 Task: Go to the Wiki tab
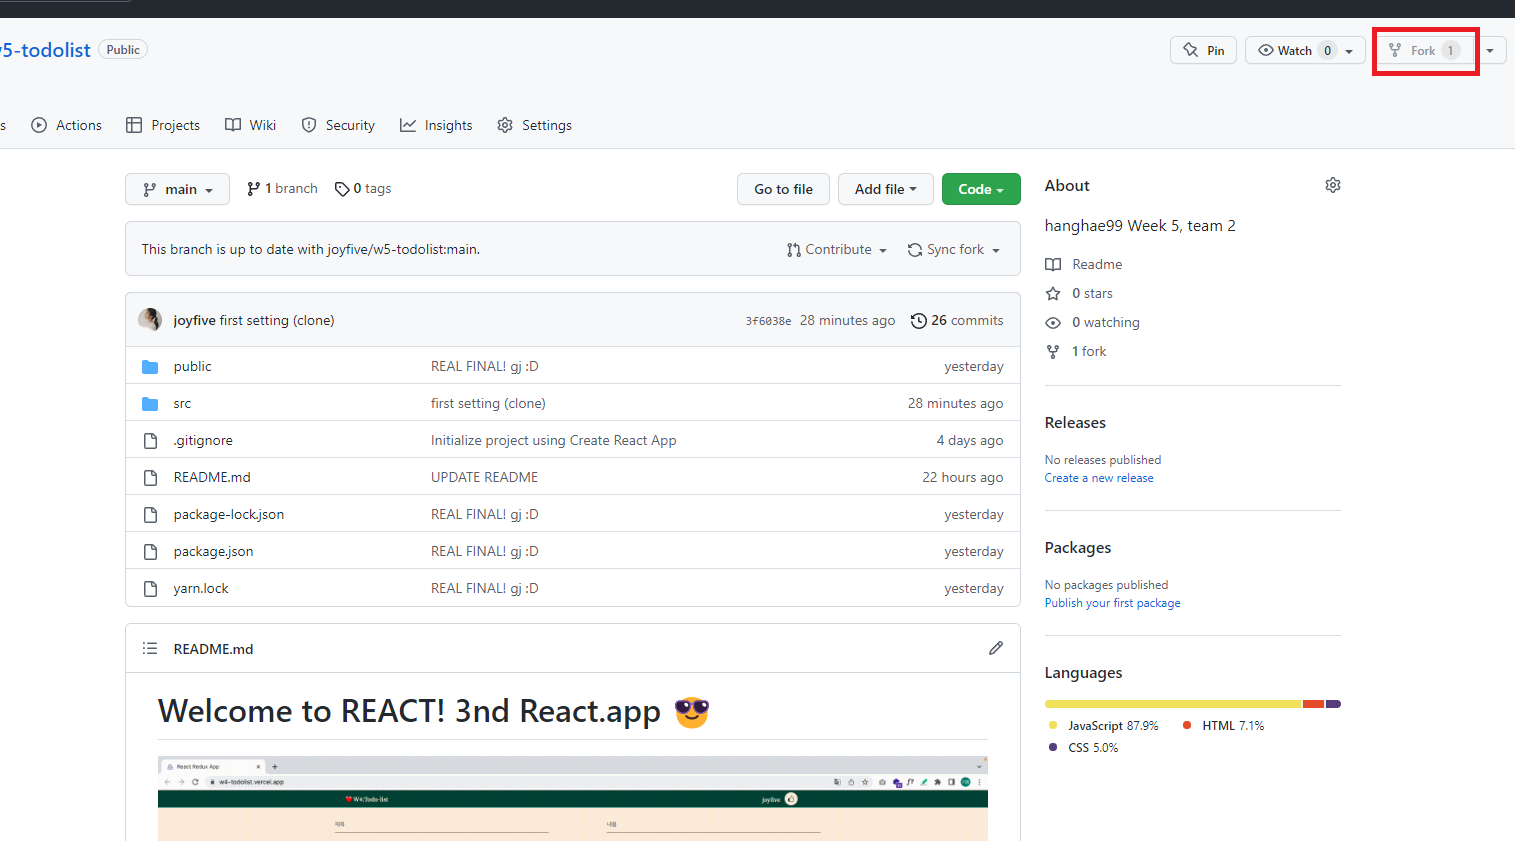[250, 125]
